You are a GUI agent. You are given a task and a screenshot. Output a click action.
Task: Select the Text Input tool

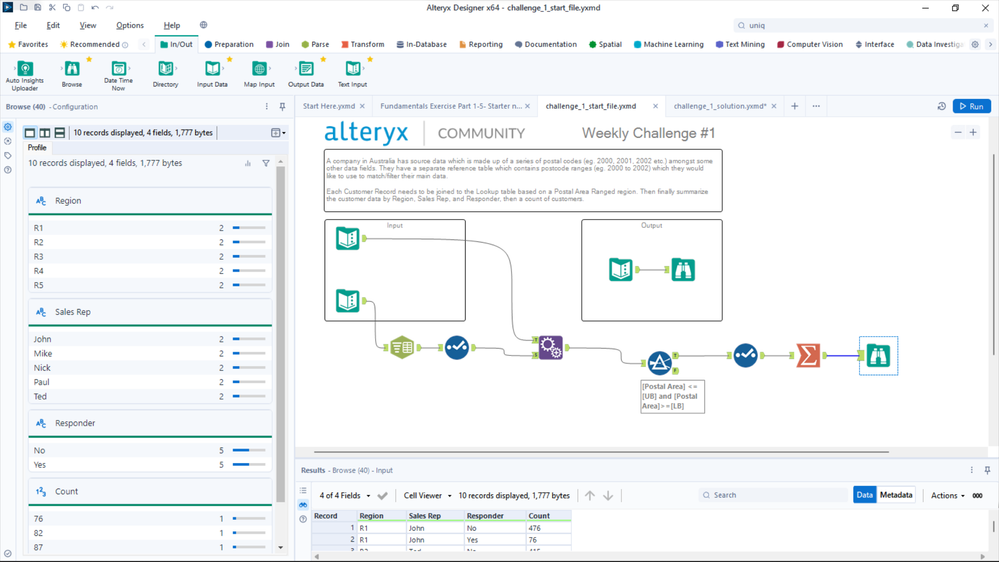click(352, 75)
